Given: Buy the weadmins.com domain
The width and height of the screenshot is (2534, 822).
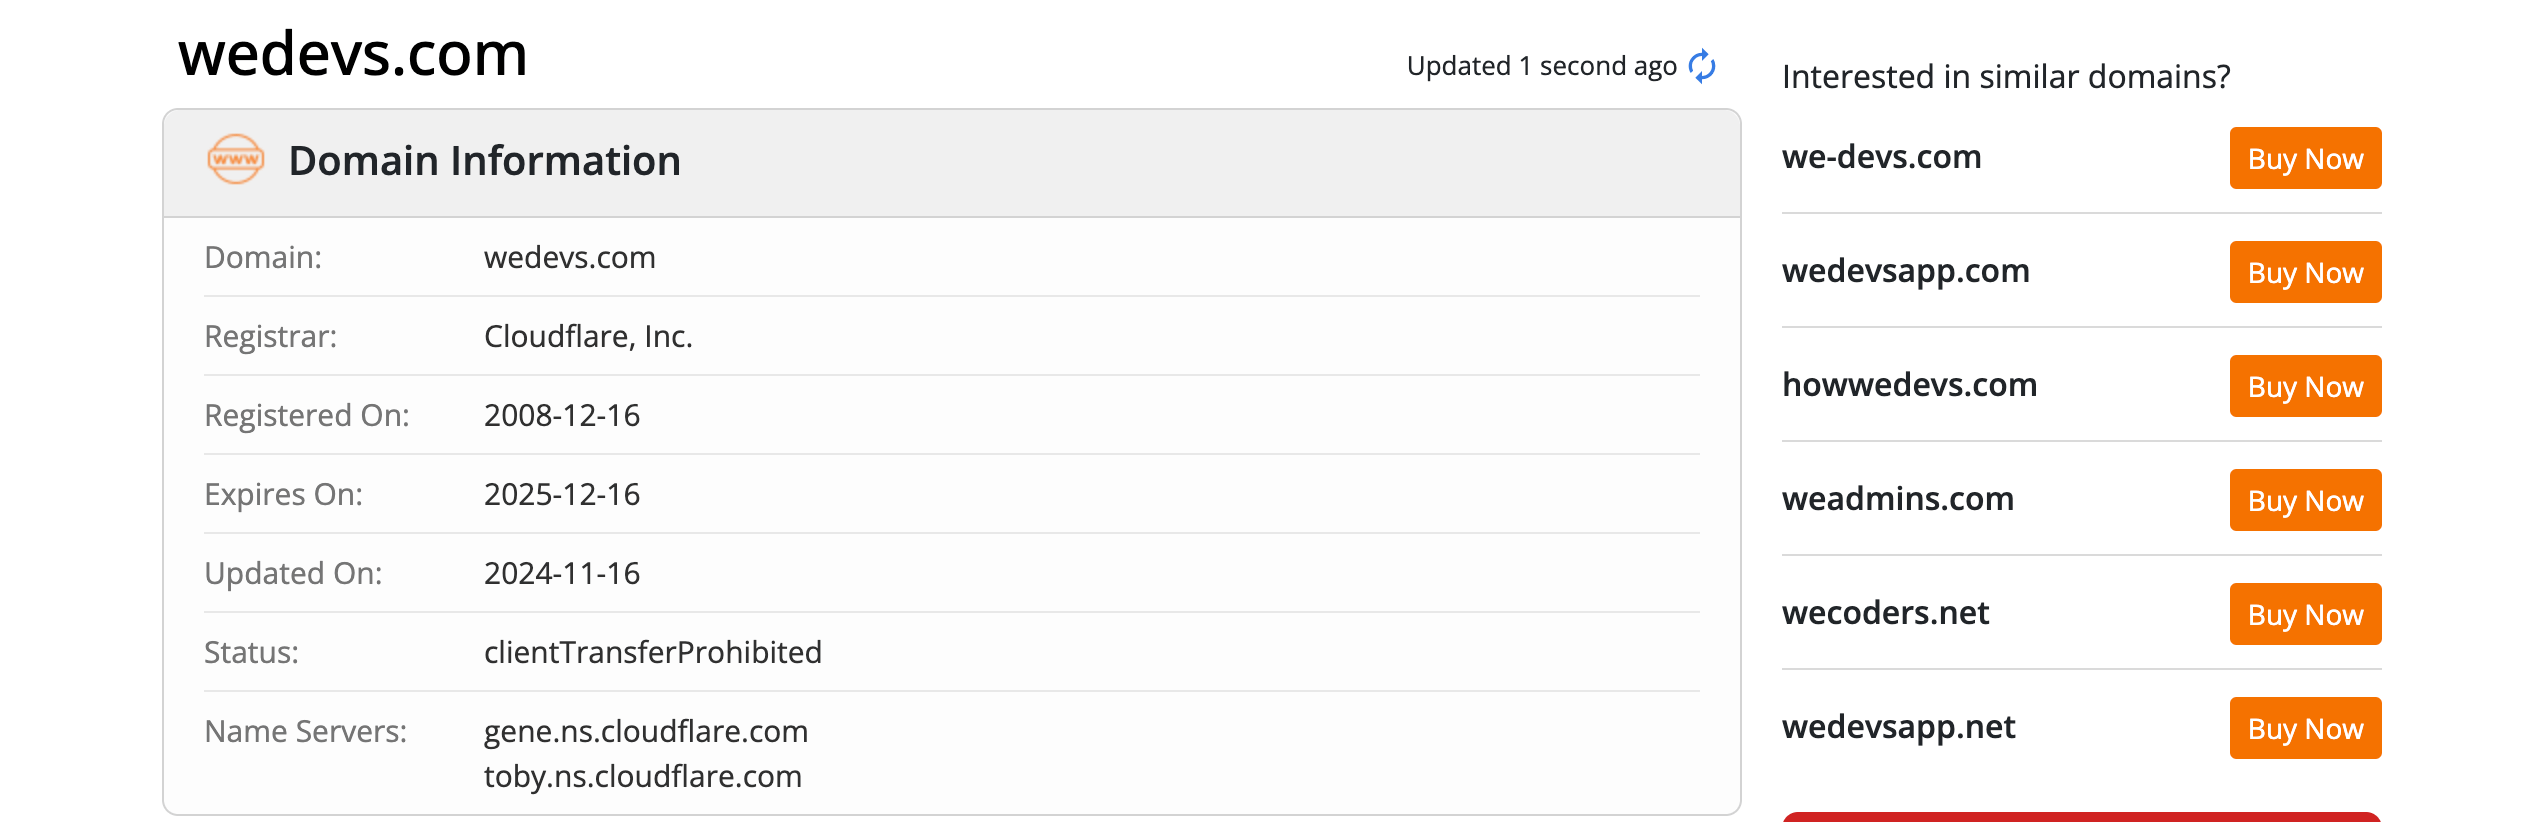Looking at the screenshot, I should [2305, 500].
